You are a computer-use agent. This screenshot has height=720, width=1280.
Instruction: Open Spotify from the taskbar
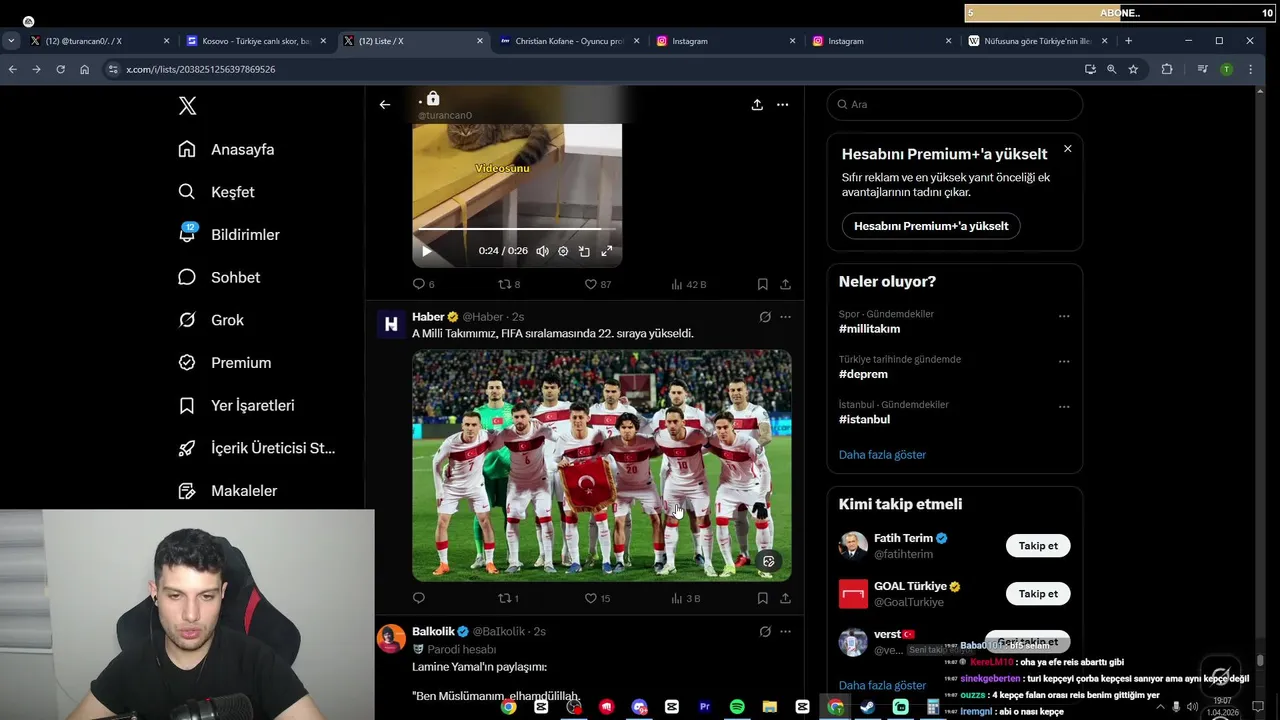click(737, 707)
